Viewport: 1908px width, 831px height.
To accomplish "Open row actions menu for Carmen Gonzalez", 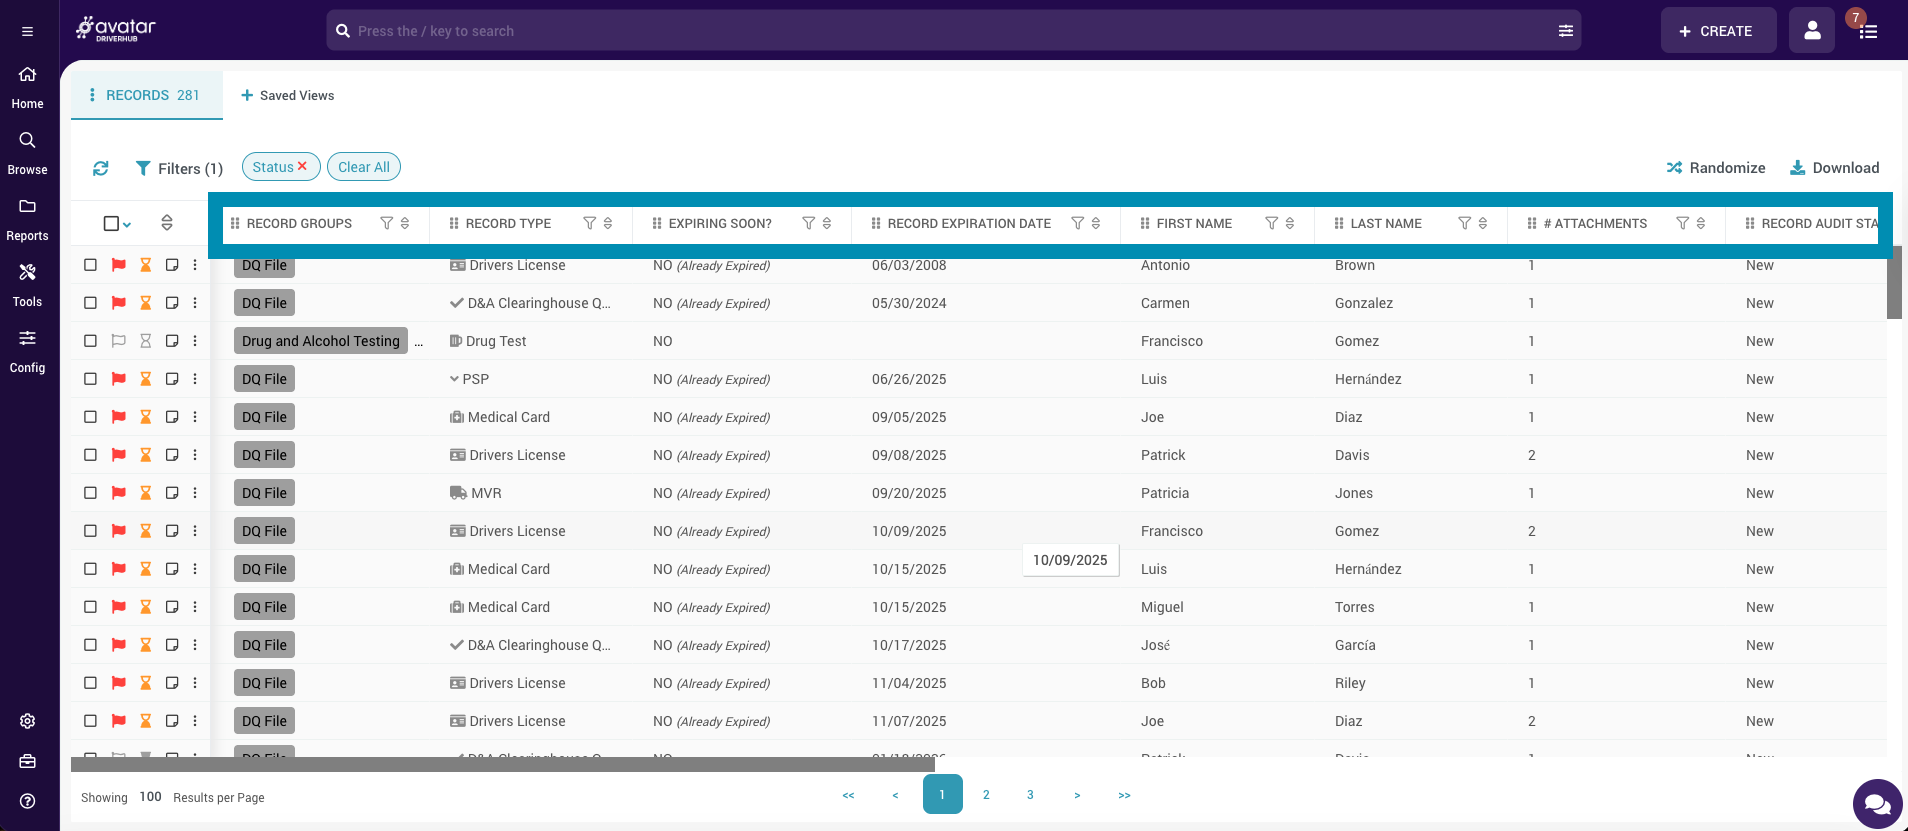I will 195,303.
